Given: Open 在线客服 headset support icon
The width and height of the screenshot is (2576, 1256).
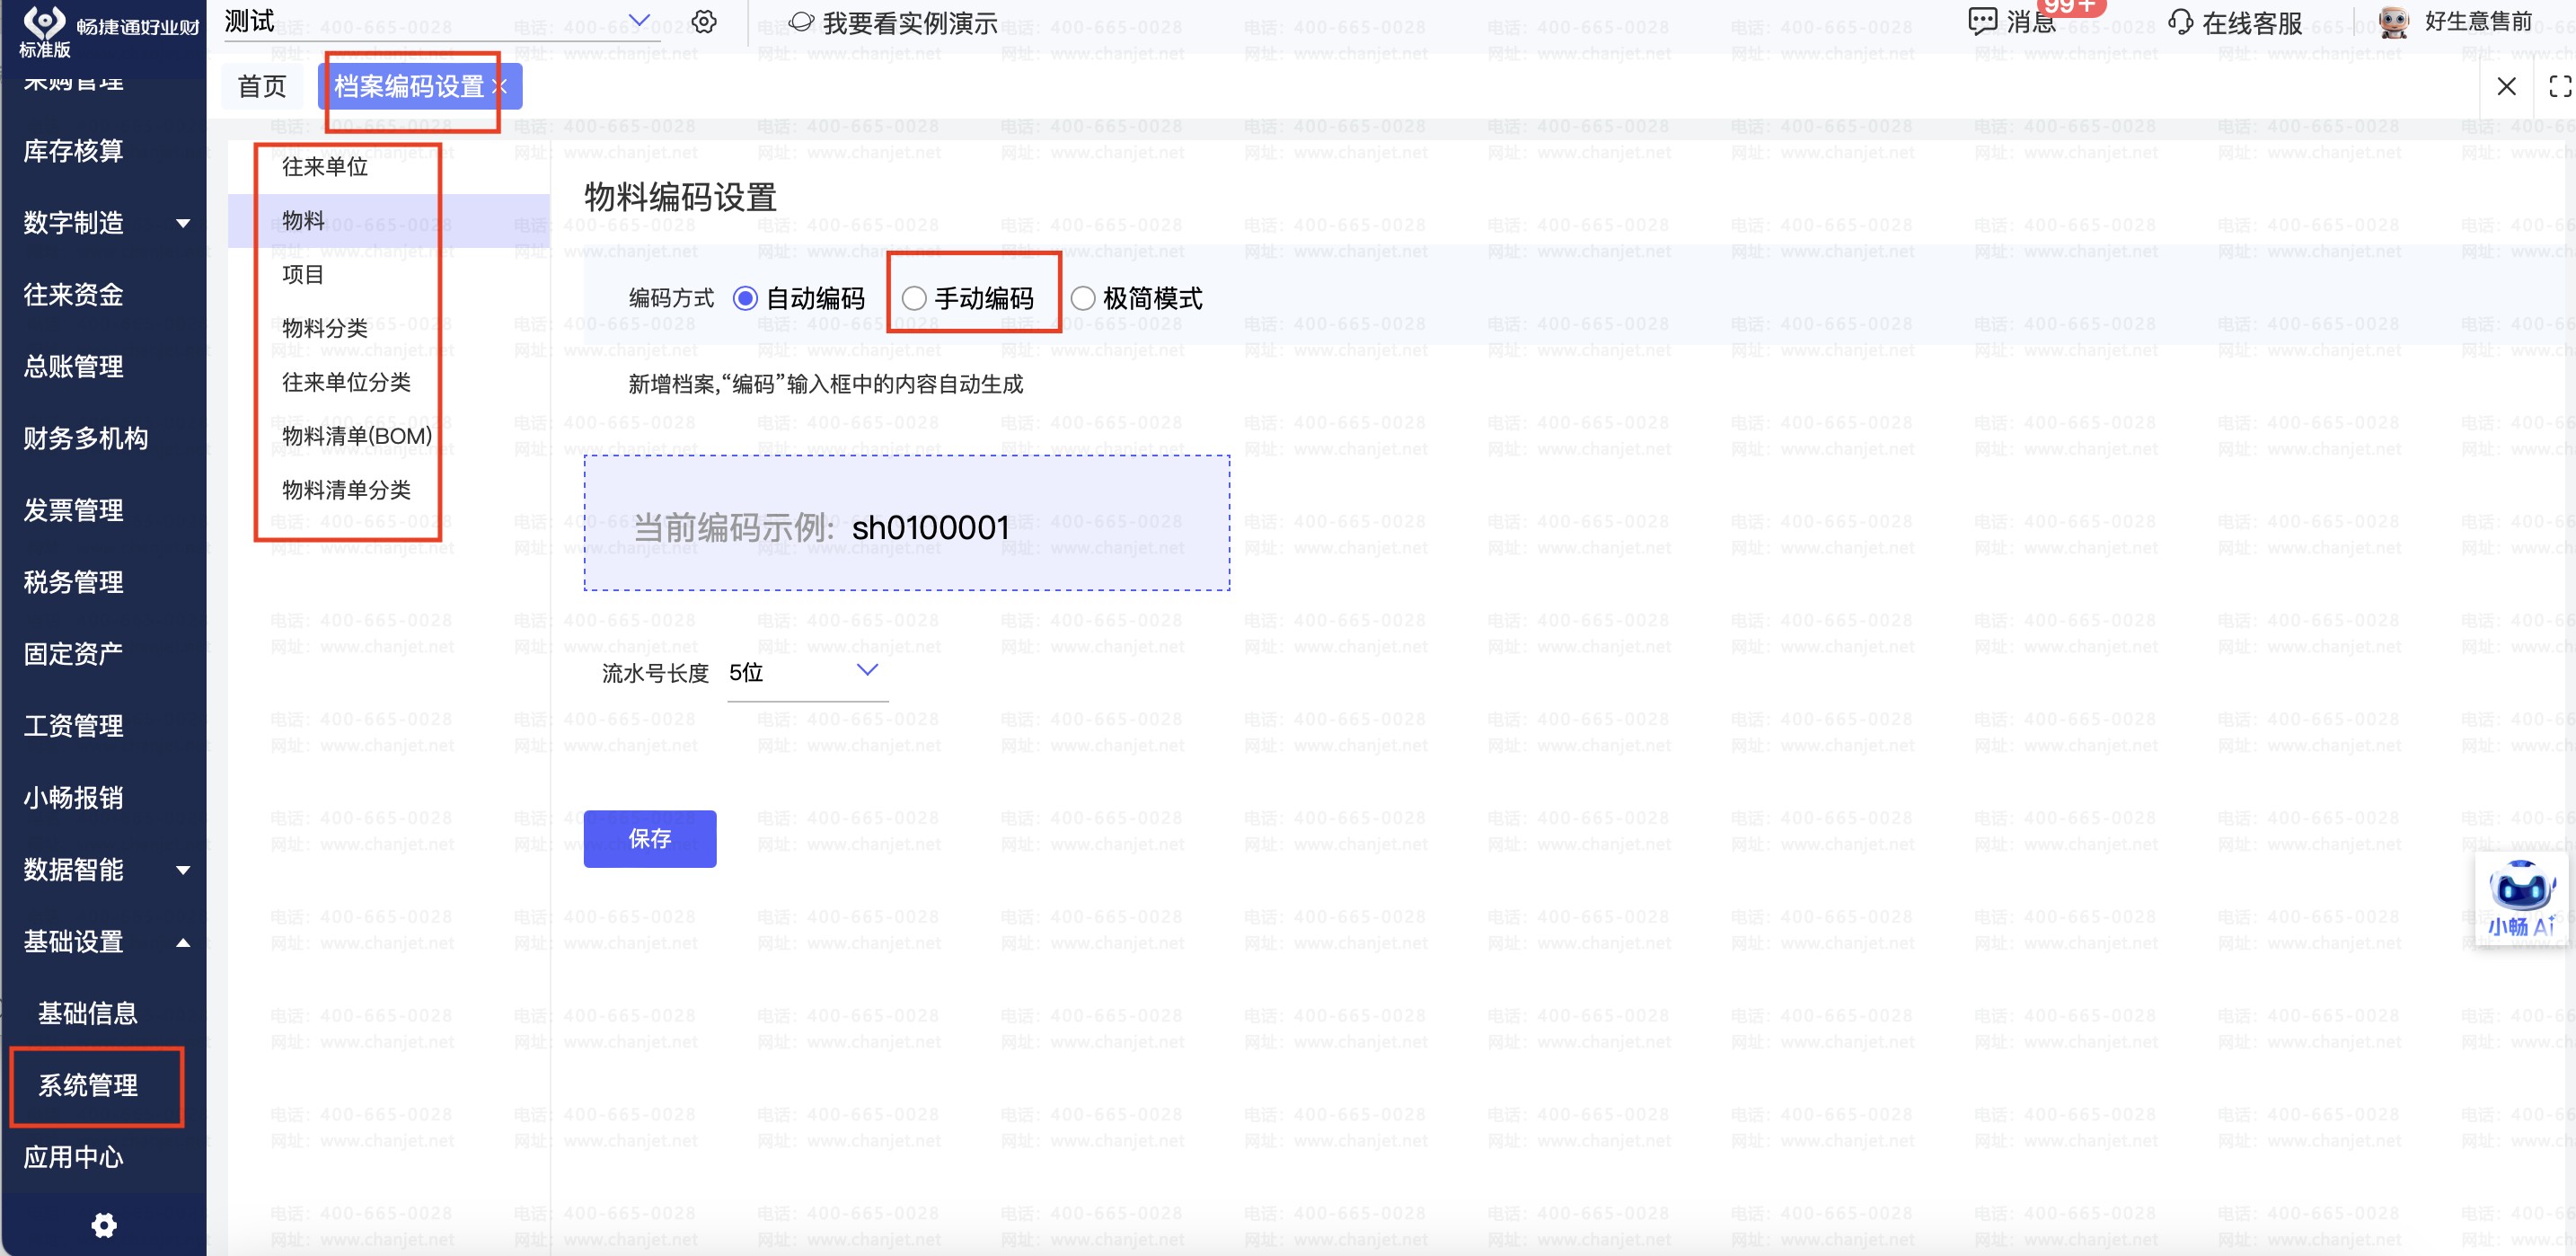Looking at the screenshot, I should (2180, 22).
